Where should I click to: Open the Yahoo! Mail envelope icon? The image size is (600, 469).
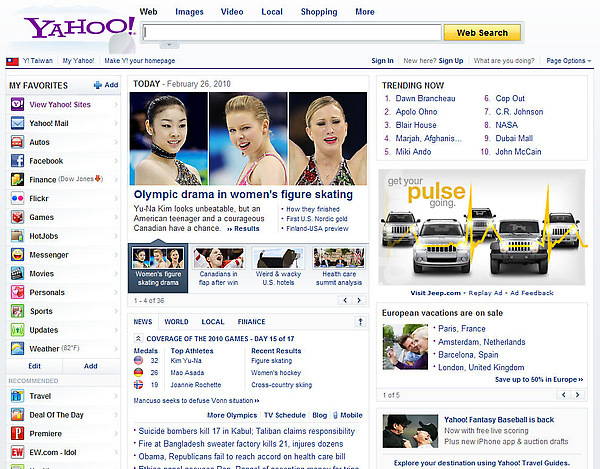[x=17, y=123]
